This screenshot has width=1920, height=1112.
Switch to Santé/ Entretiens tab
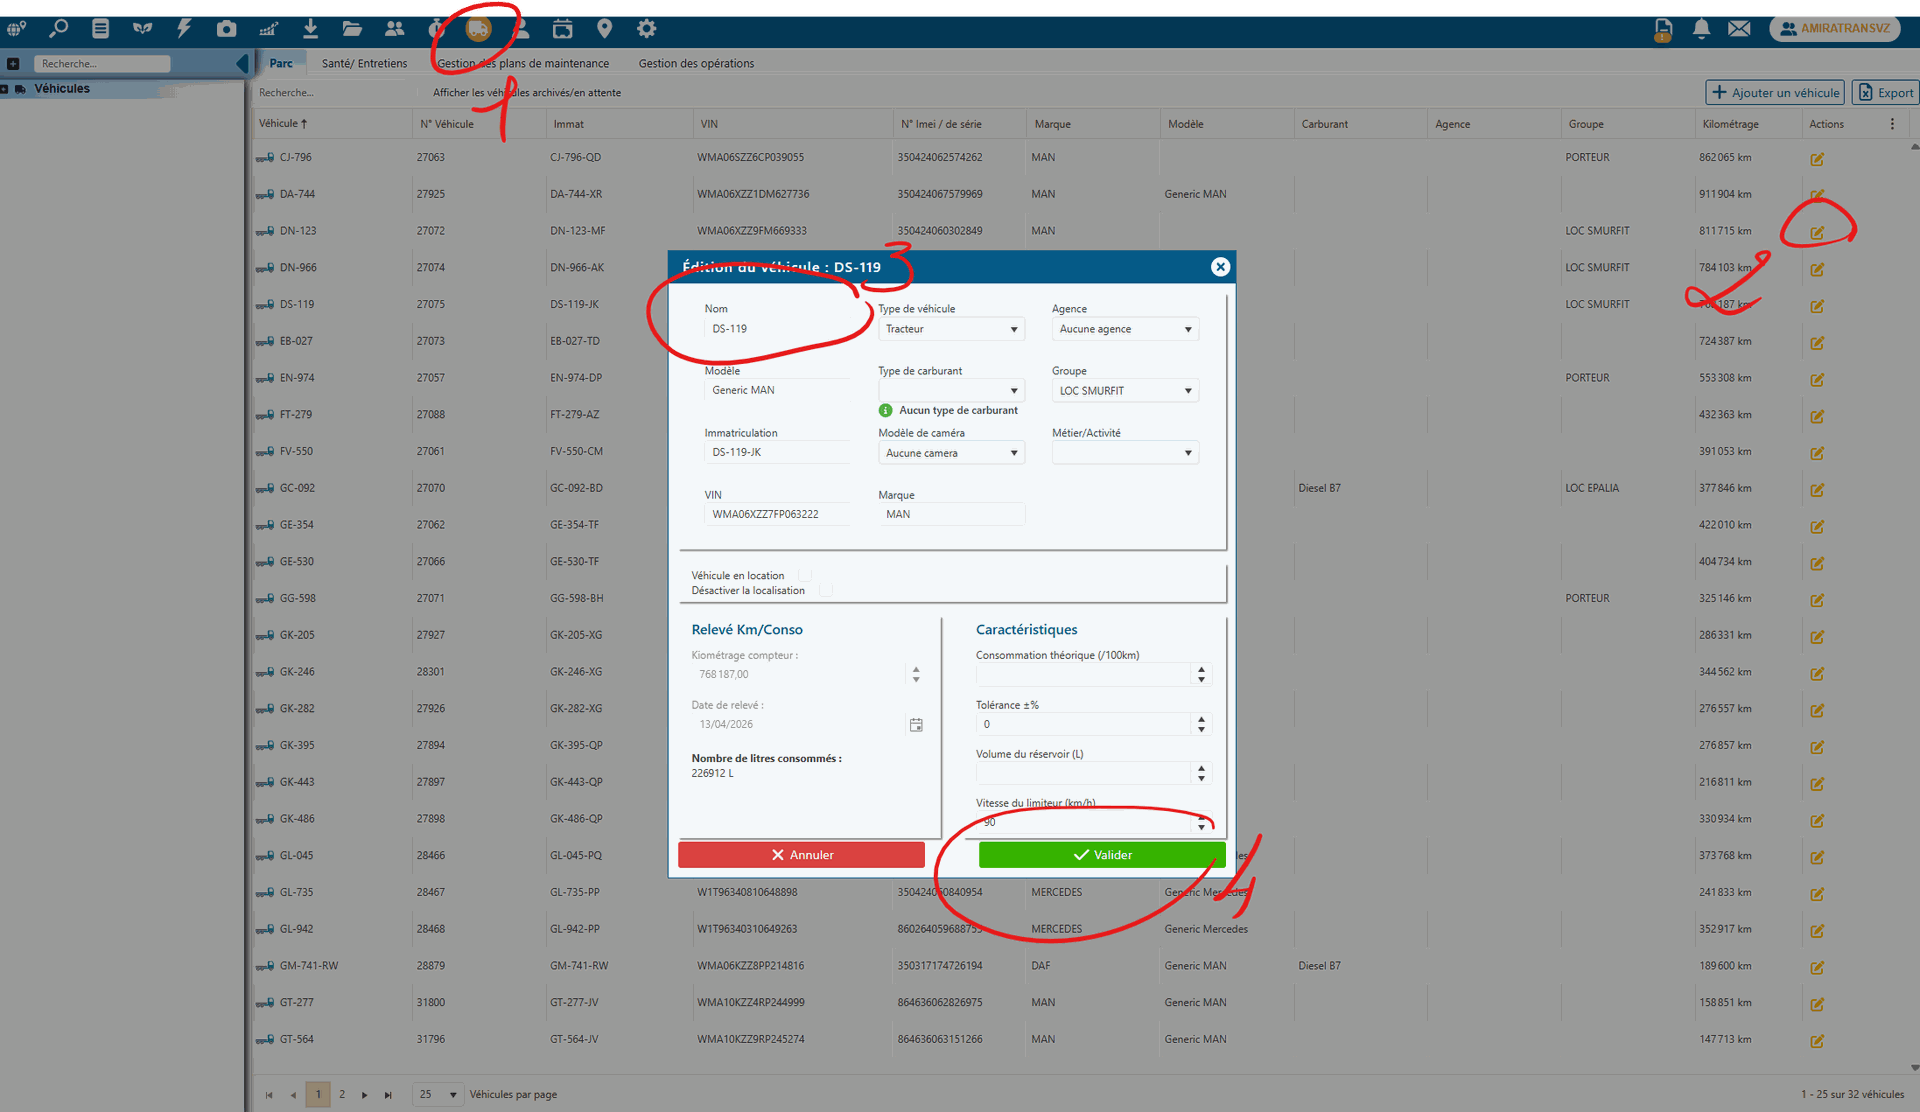[364, 63]
